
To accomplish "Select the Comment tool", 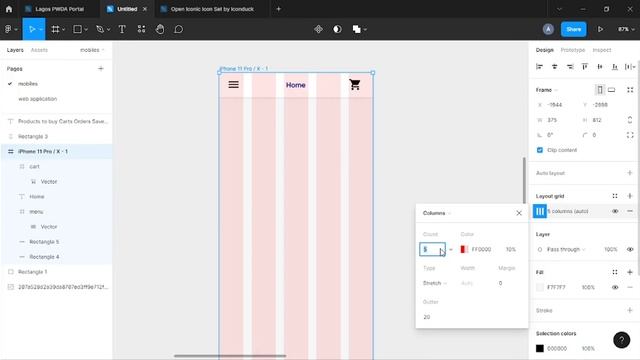I will click(178, 29).
